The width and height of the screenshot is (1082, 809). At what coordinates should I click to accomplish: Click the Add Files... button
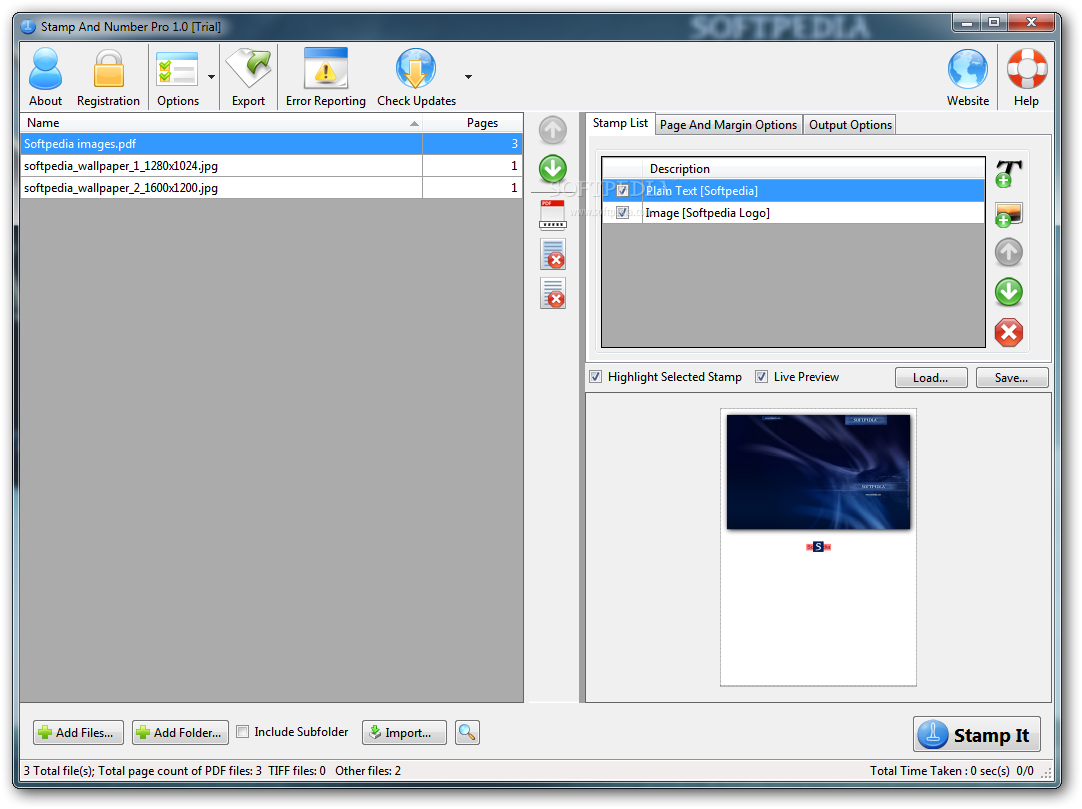click(x=79, y=732)
